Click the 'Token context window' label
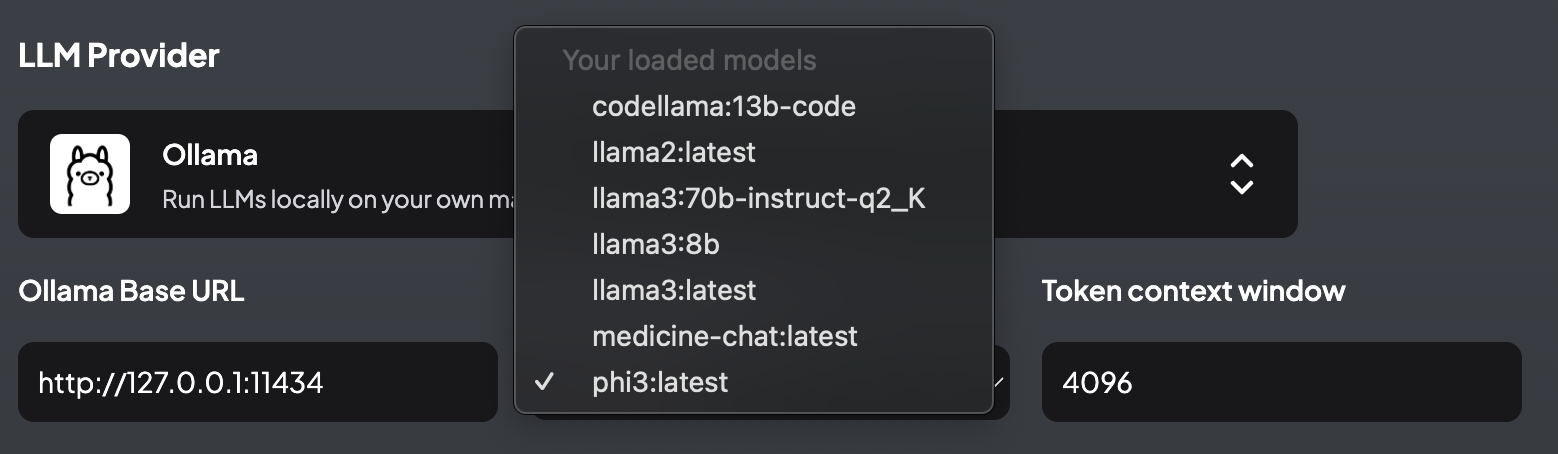This screenshot has width=1558, height=454. tap(1193, 291)
